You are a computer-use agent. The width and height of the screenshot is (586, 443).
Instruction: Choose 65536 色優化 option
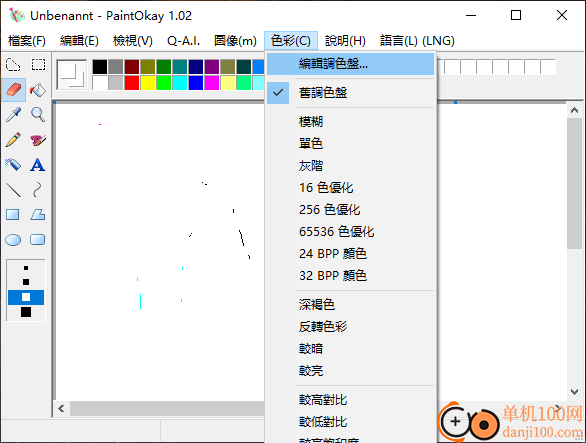[x=351, y=232]
